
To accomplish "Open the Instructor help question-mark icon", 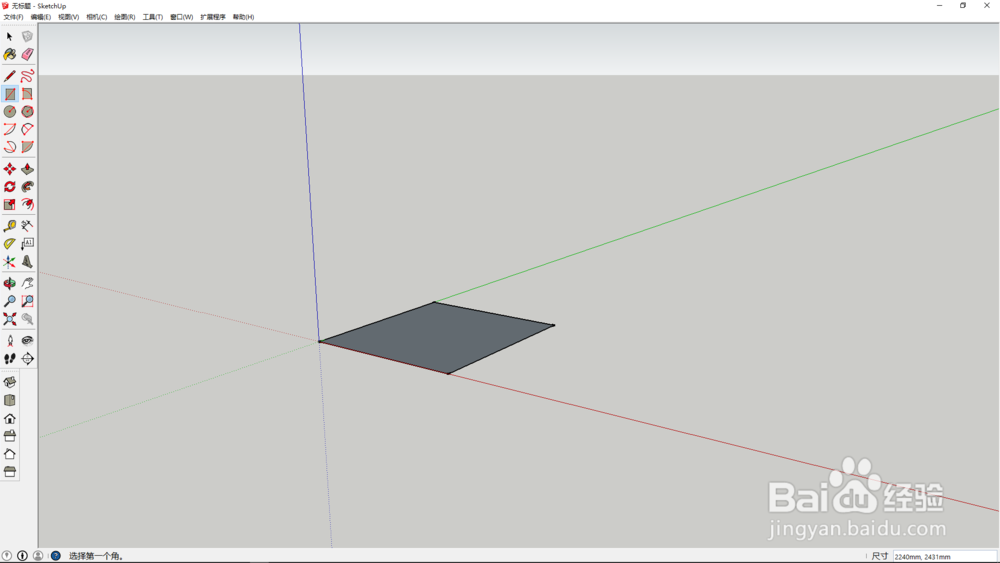I will pos(55,556).
